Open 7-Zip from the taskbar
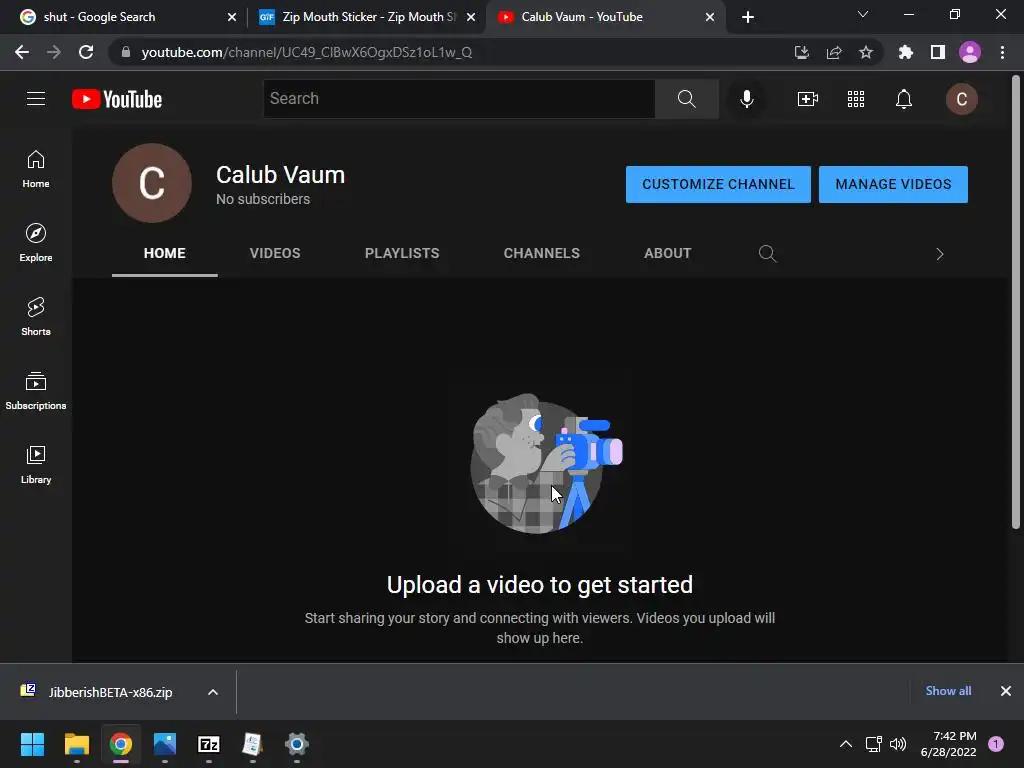Viewport: 1024px width, 768px height. [x=208, y=744]
